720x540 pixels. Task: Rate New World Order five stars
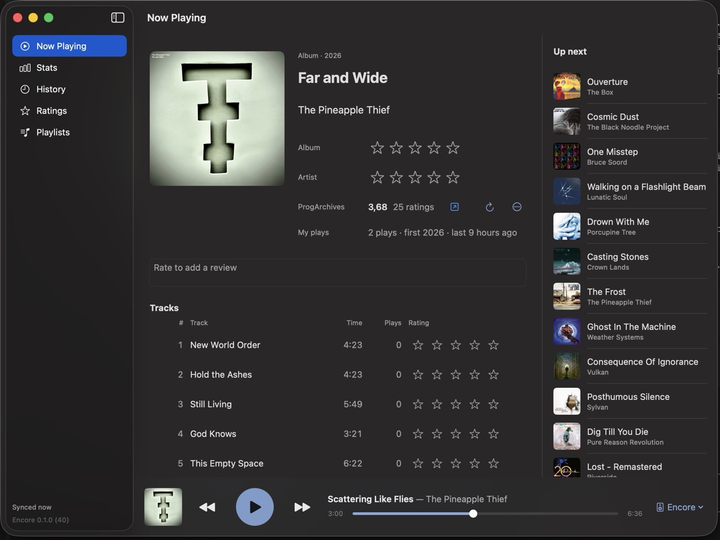point(493,345)
